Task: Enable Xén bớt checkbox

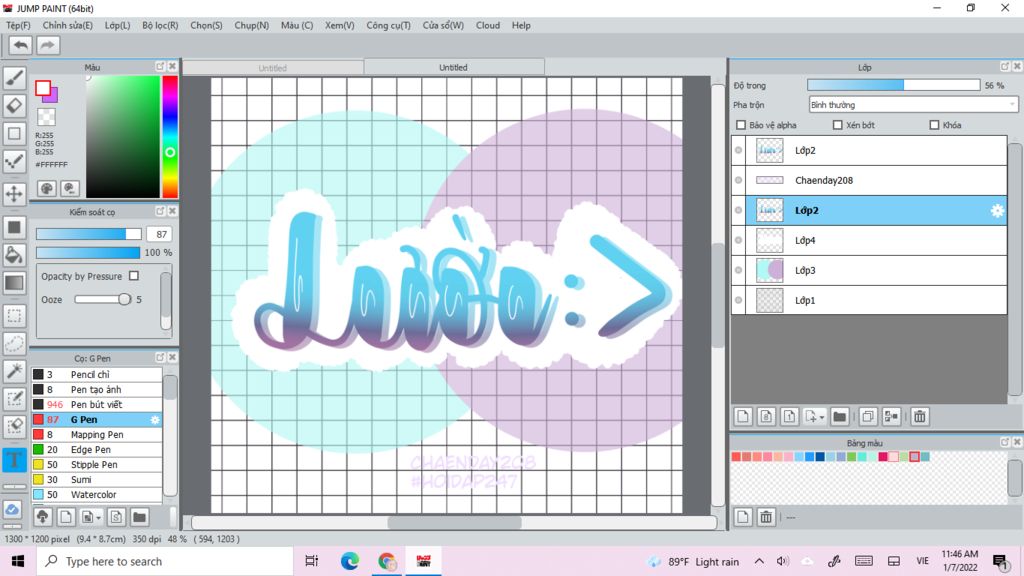Action: point(837,125)
